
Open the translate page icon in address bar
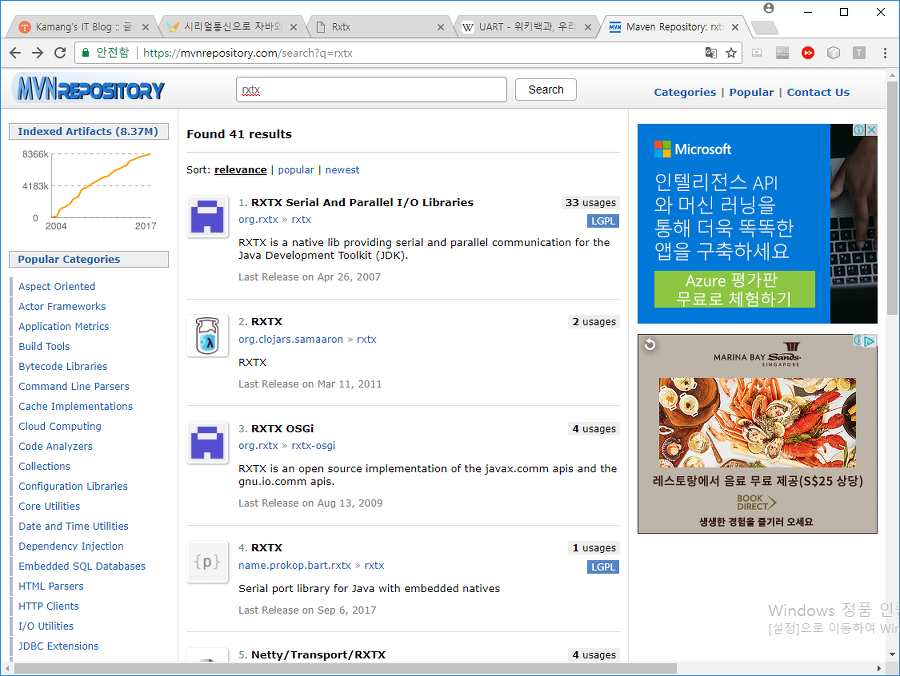(711, 53)
